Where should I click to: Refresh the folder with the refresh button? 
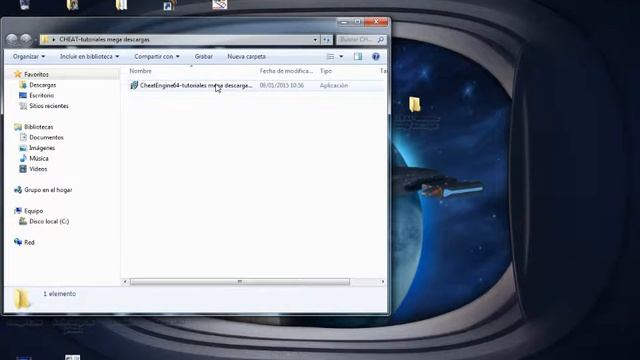(327, 40)
